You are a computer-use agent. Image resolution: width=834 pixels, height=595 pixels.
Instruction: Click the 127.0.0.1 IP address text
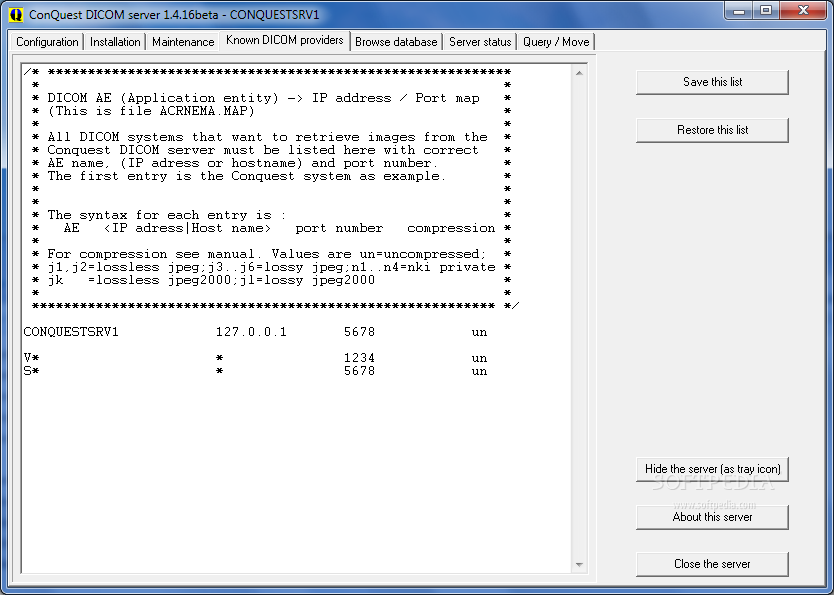251,332
